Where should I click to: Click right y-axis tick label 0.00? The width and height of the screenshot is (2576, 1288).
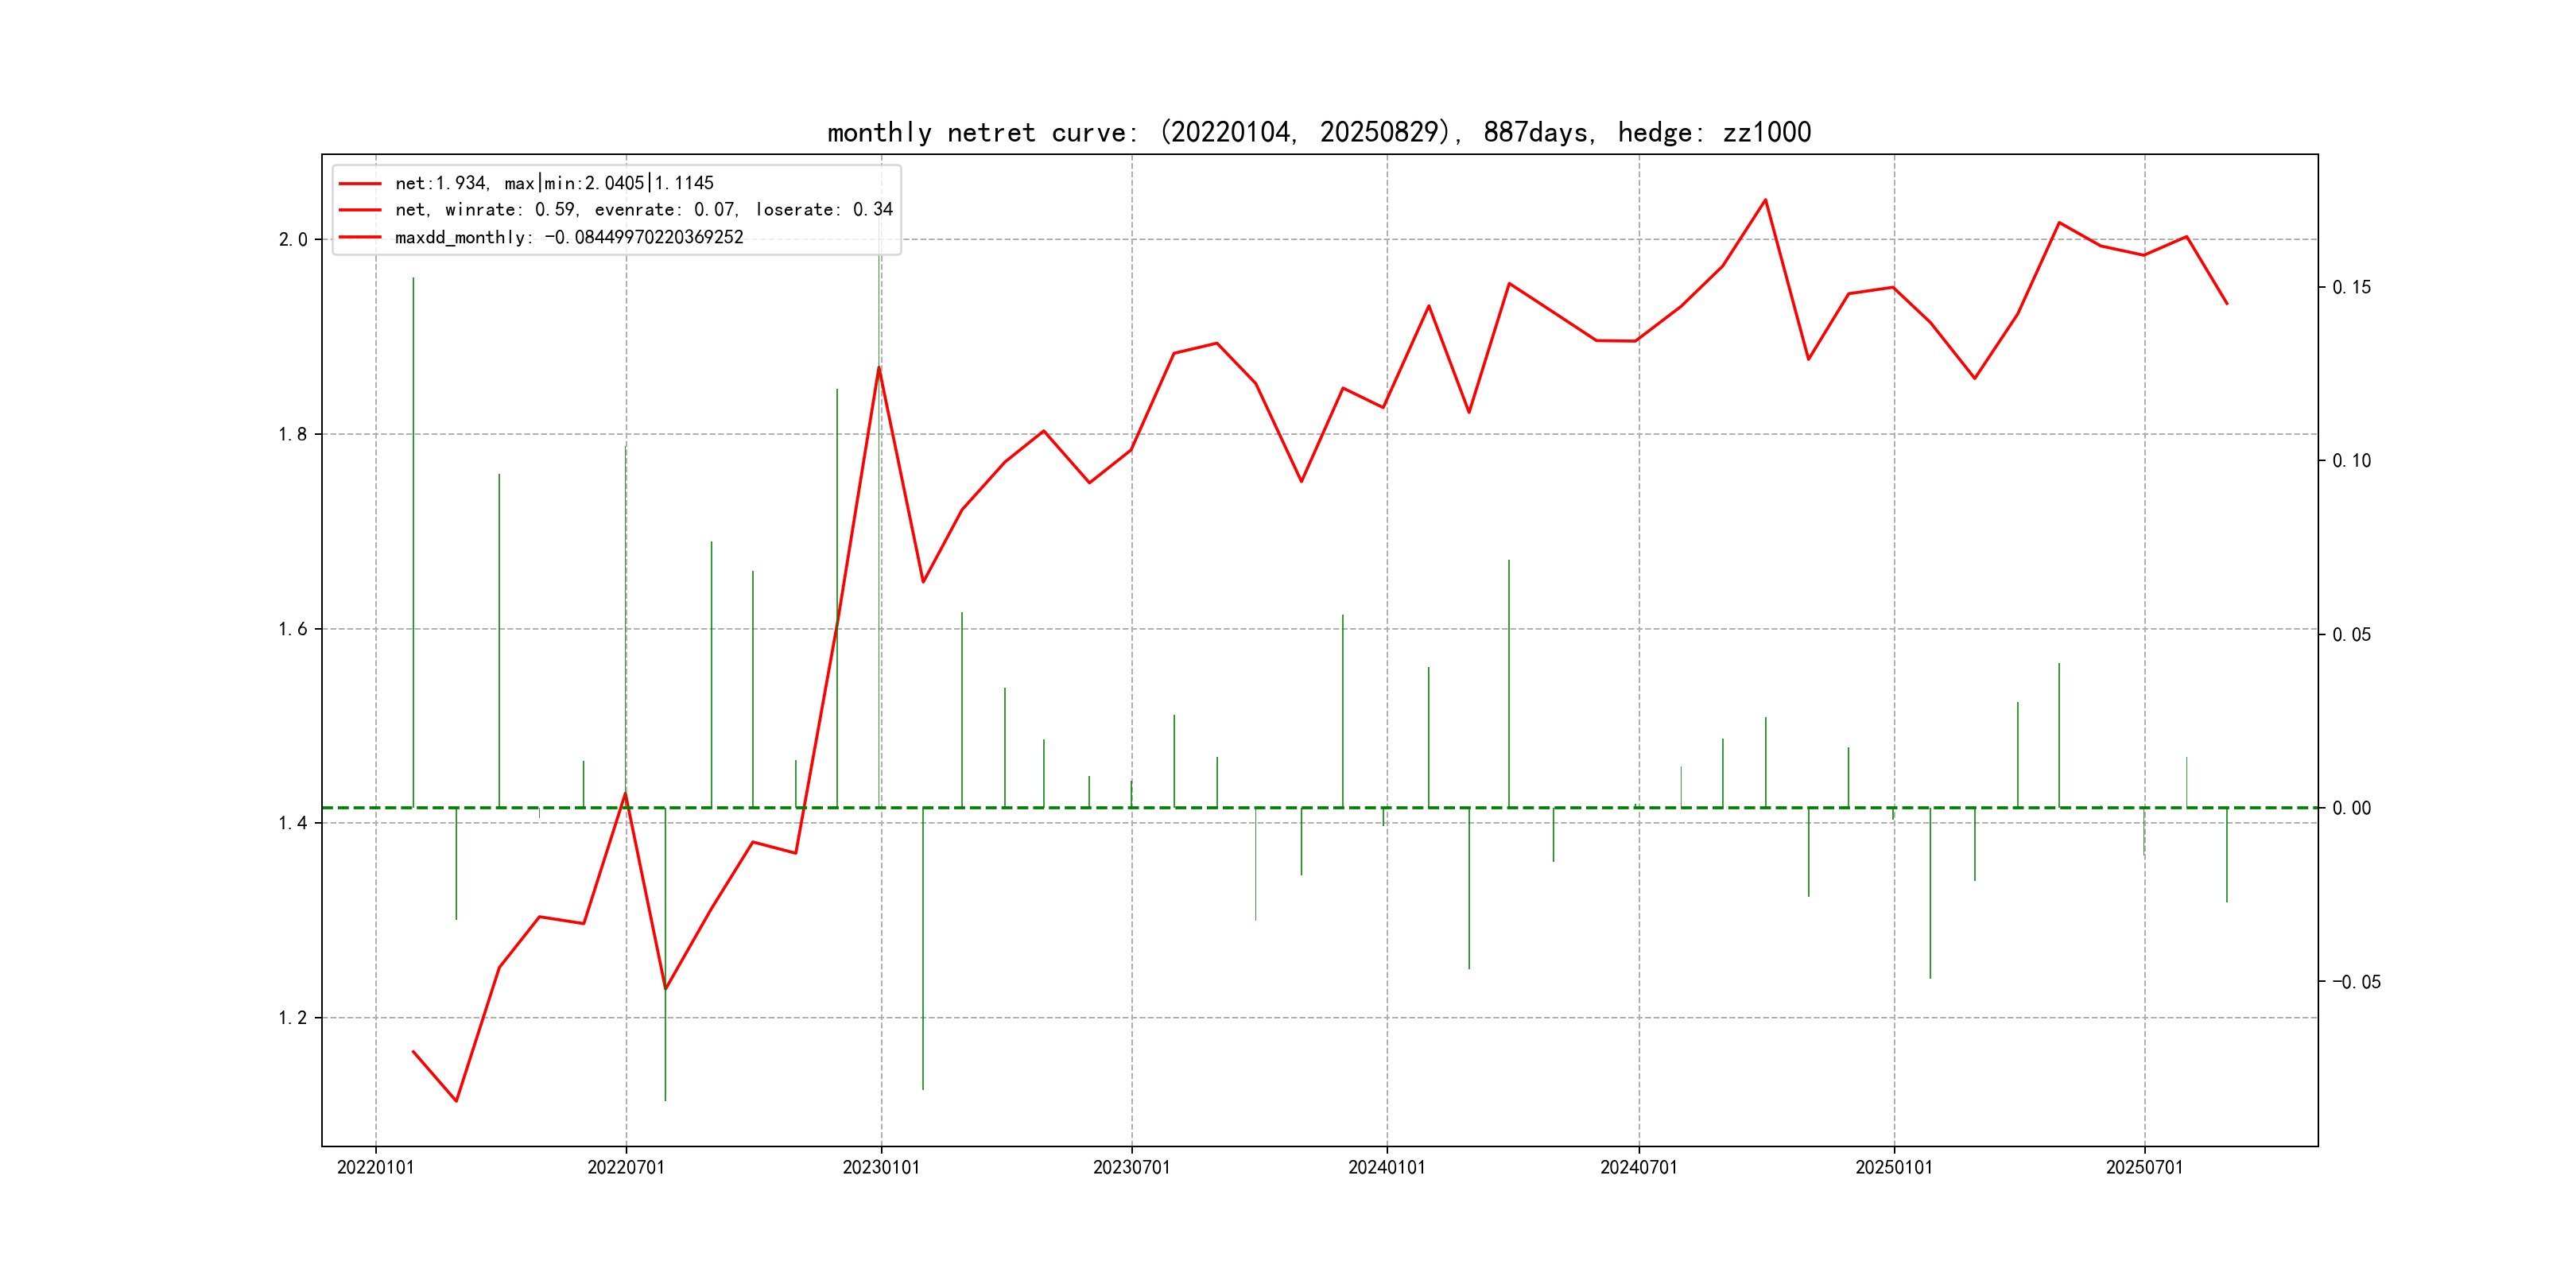(x=2351, y=808)
